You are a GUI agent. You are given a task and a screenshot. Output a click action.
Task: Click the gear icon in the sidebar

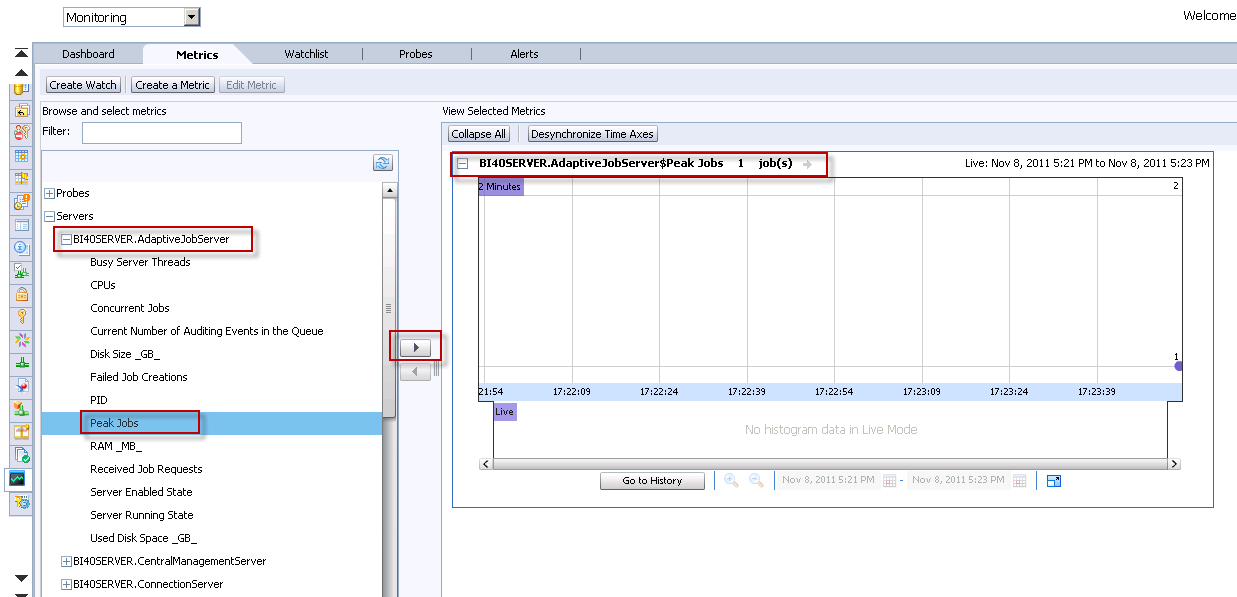(x=21, y=502)
